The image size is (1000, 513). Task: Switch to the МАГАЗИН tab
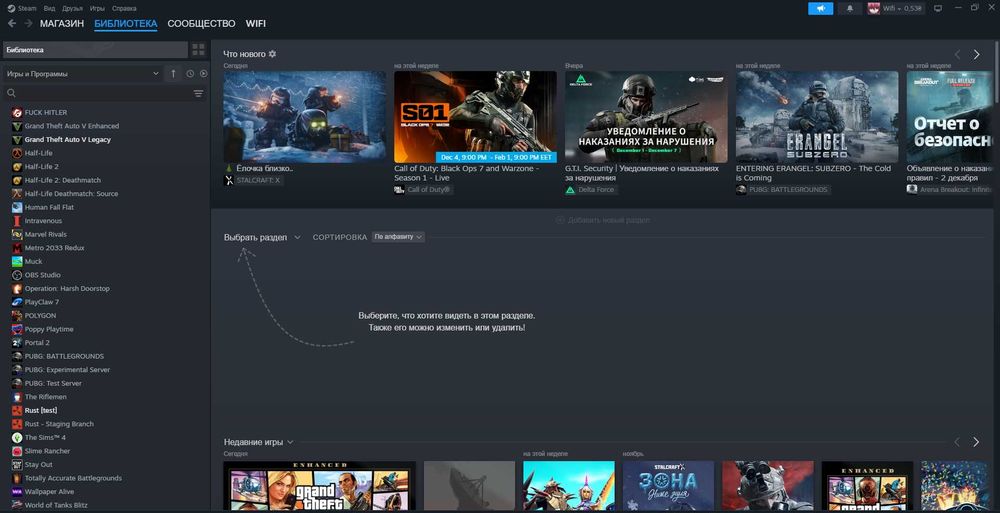click(62, 24)
